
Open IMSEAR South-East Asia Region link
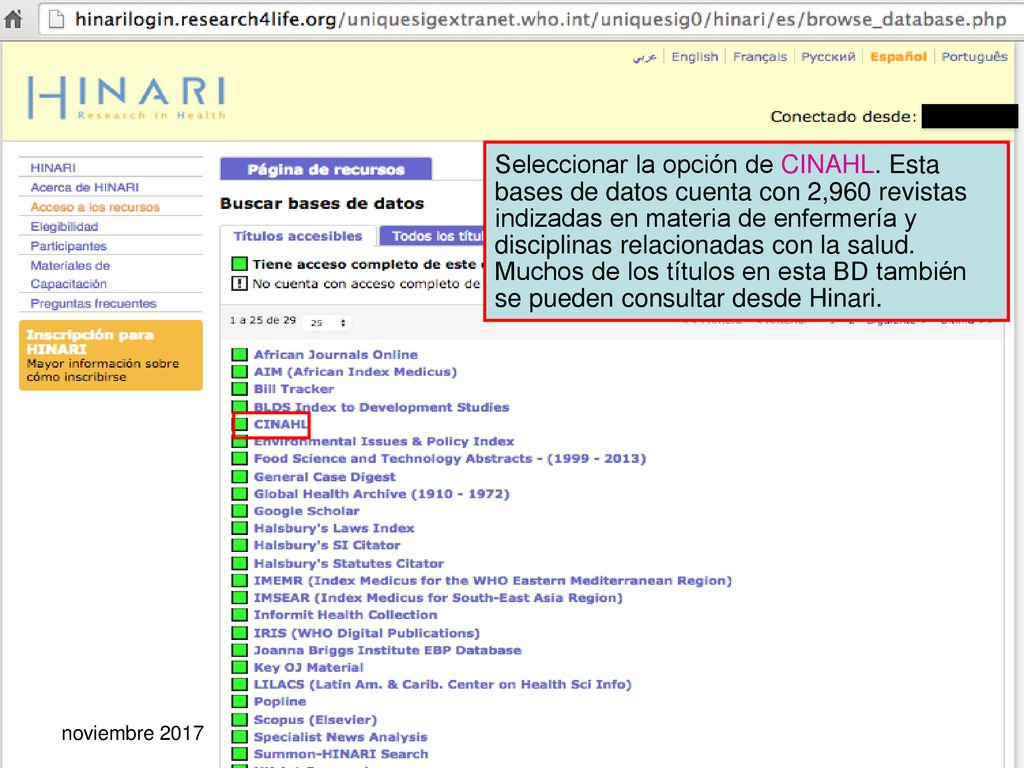438,598
